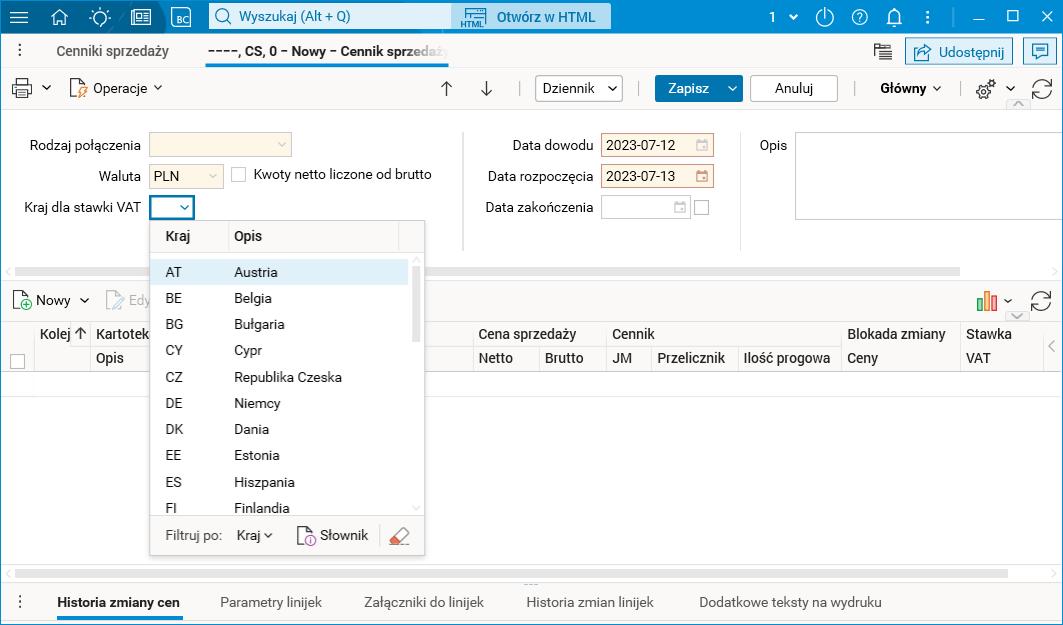Screen dimensions: 1063x625
Task: Expand the Operacje menu
Action: coord(116,88)
